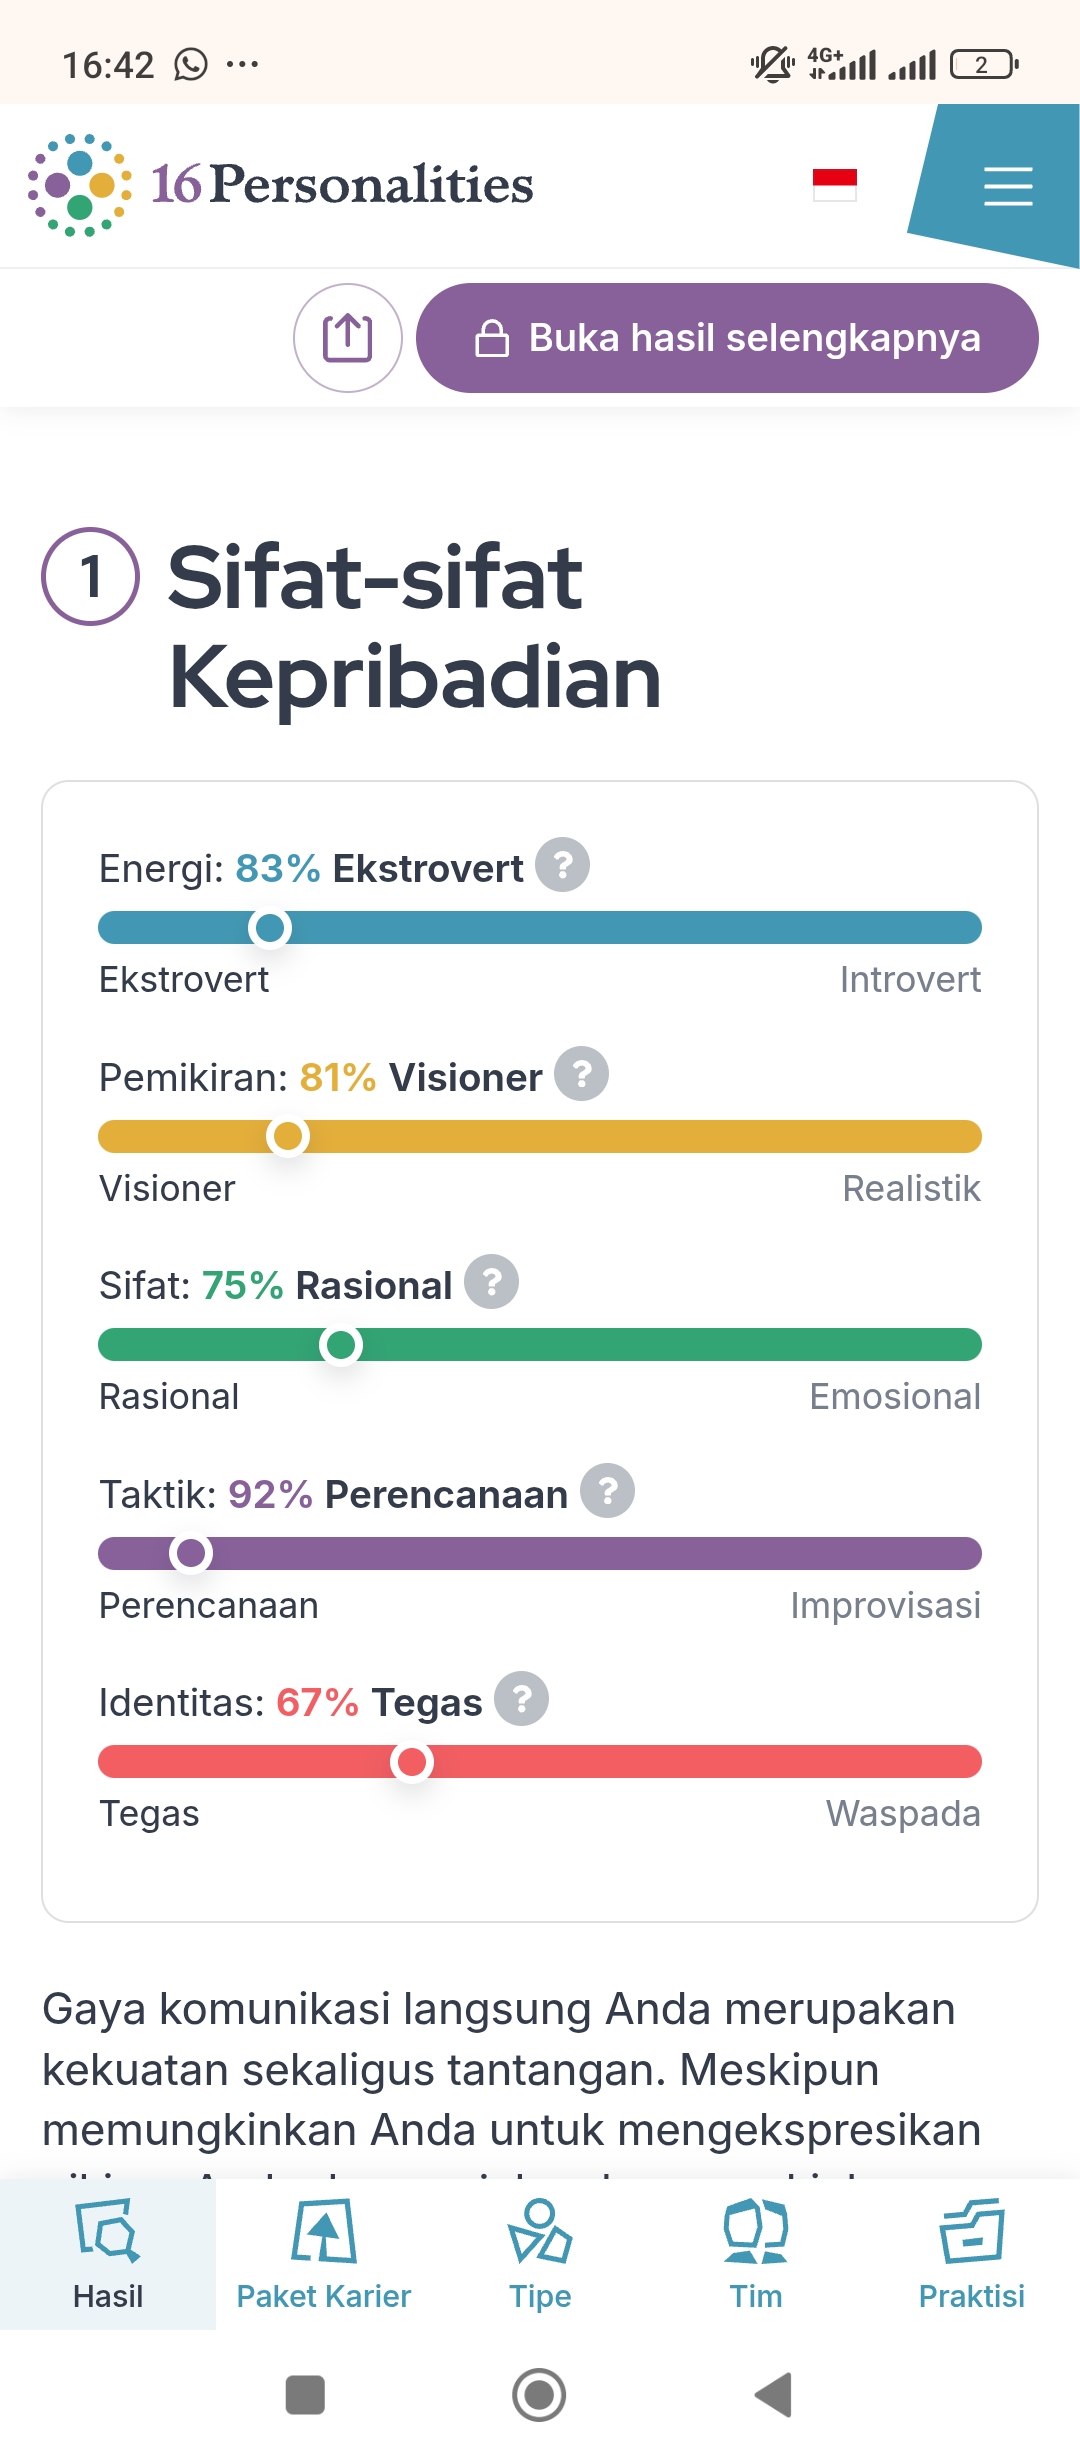Open the Tim tab

point(756,2254)
